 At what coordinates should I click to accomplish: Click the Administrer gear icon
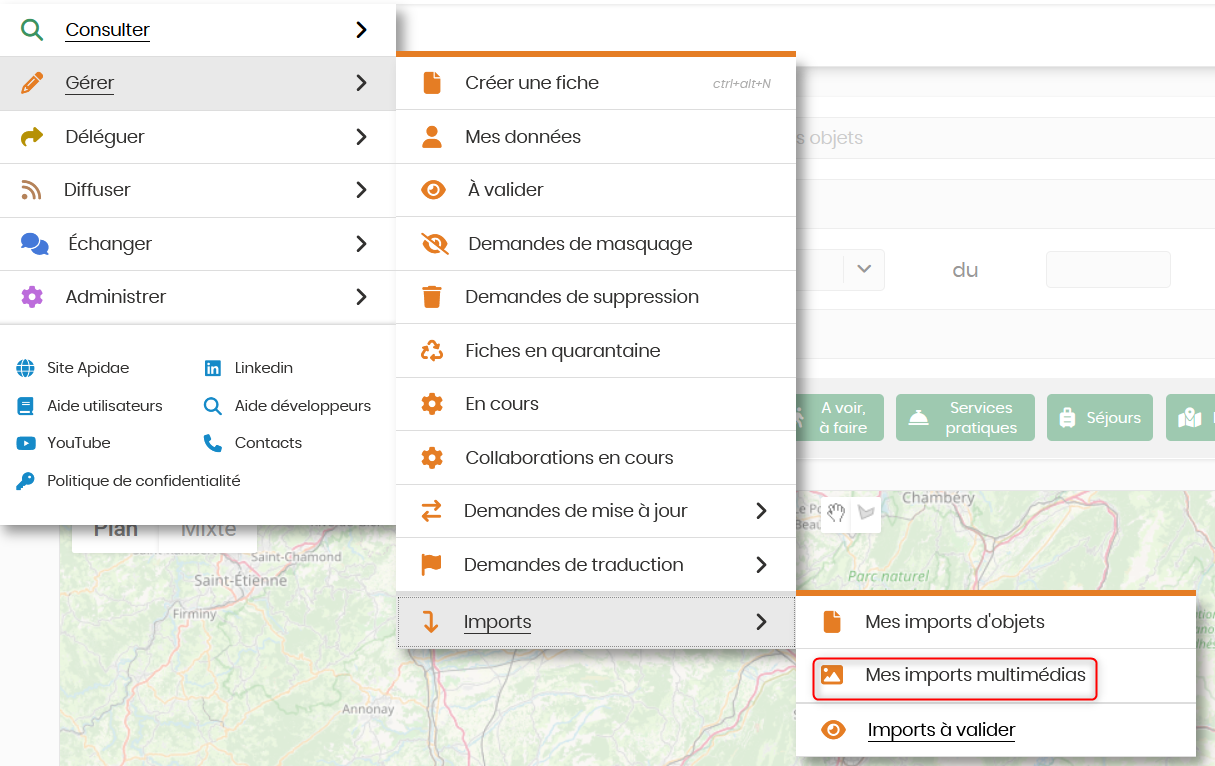coord(32,297)
